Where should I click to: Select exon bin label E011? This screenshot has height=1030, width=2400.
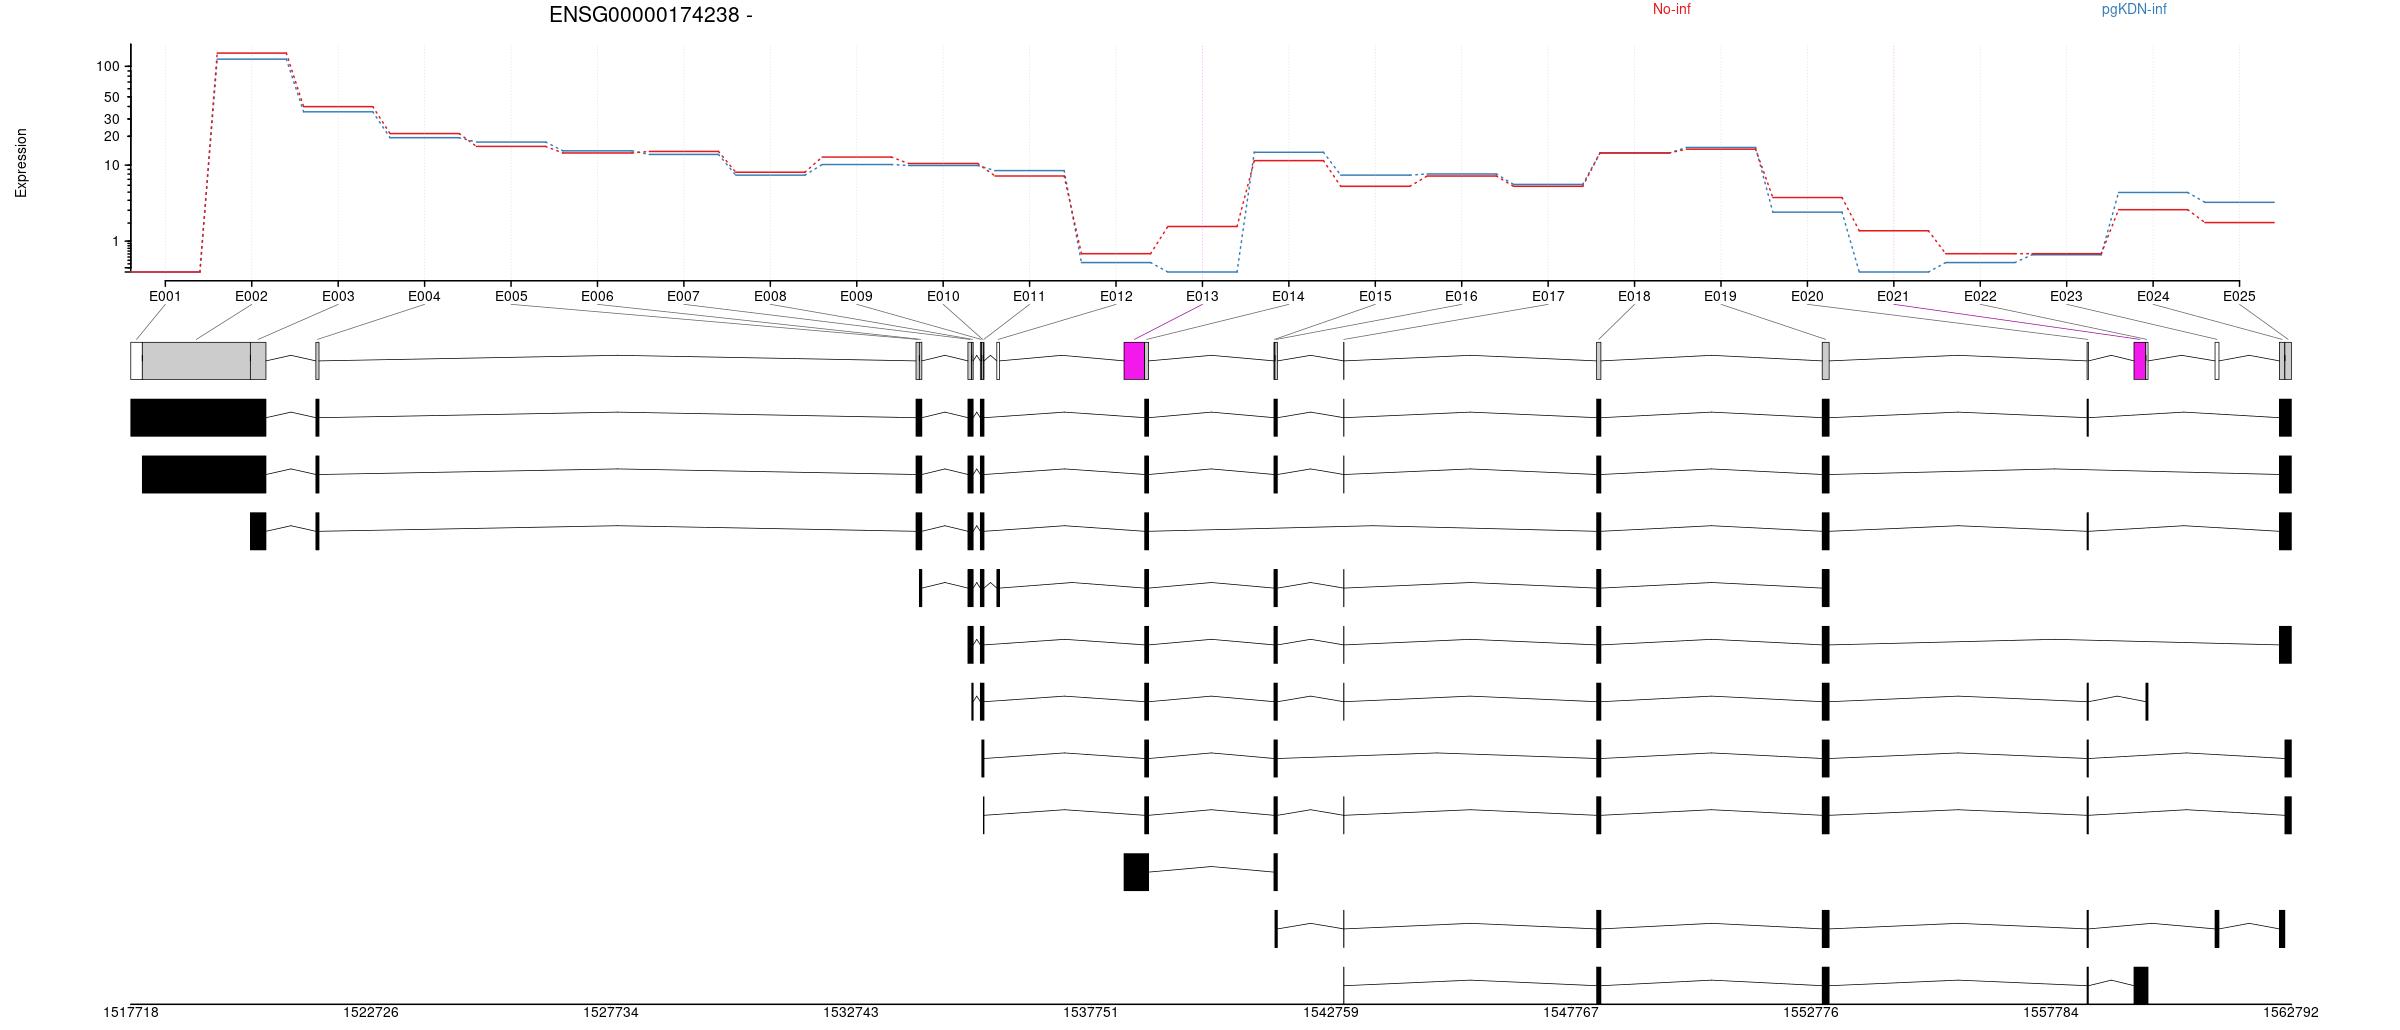tap(1029, 296)
